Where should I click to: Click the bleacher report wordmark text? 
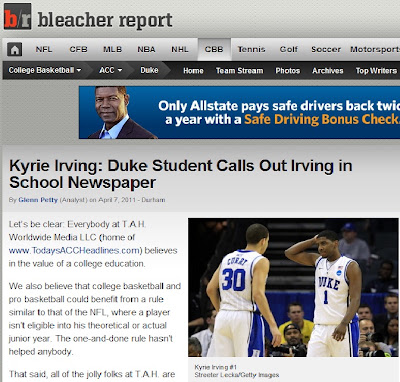105,20
